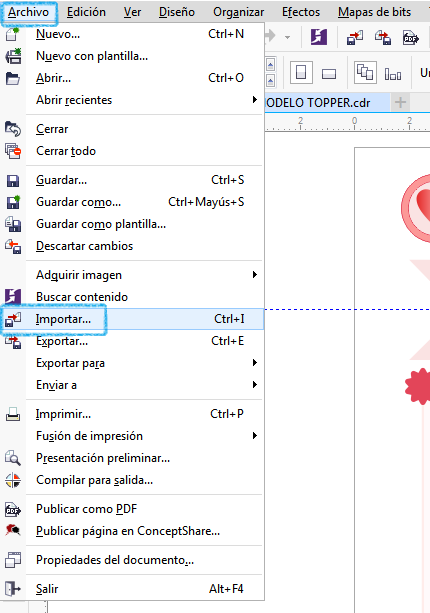The width and height of the screenshot is (430, 613).
Task: Click the Export icon in the top toolbar
Action: tap(383, 38)
